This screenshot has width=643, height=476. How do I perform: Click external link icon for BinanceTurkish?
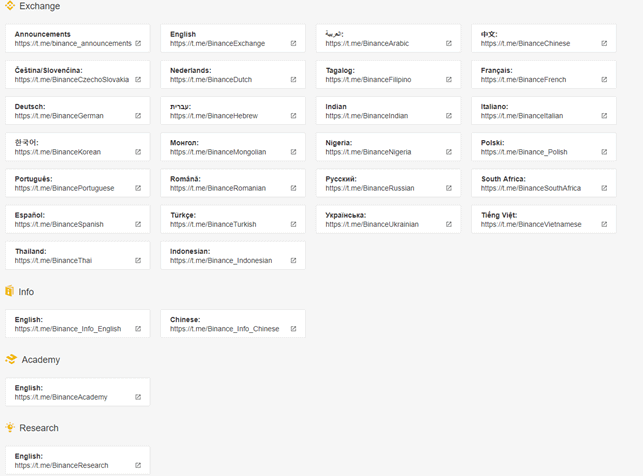[294, 224]
